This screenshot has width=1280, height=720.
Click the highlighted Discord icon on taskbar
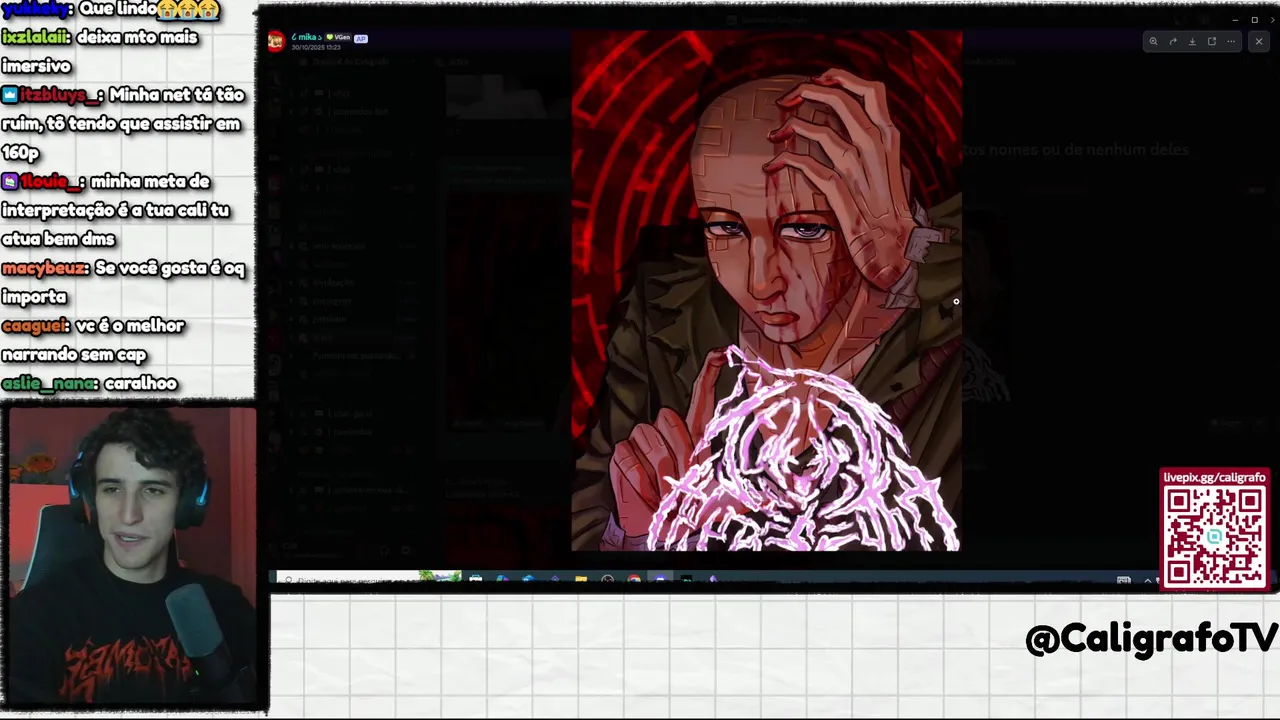[660, 579]
